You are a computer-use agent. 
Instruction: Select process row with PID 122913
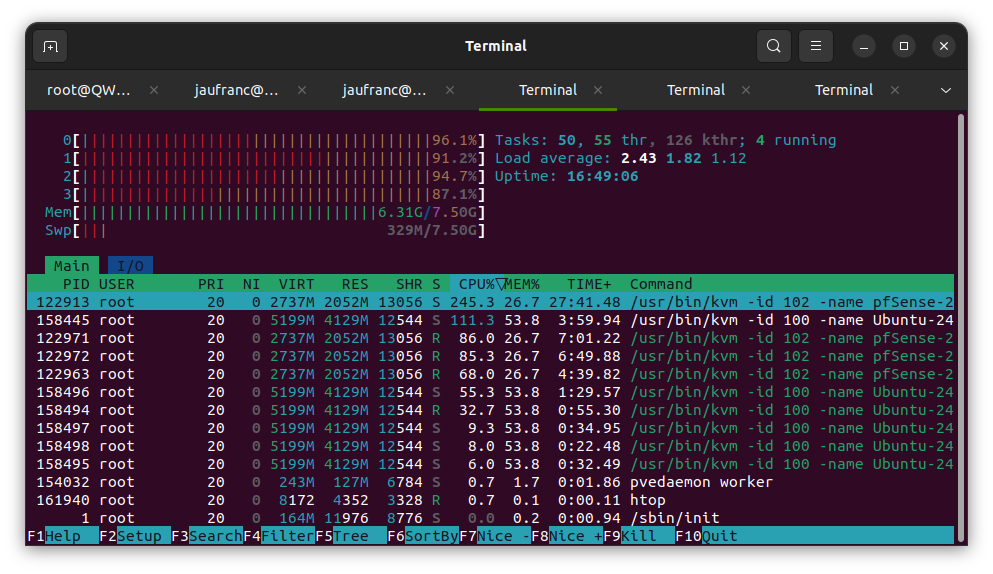pyautogui.click(x=490, y=302)
